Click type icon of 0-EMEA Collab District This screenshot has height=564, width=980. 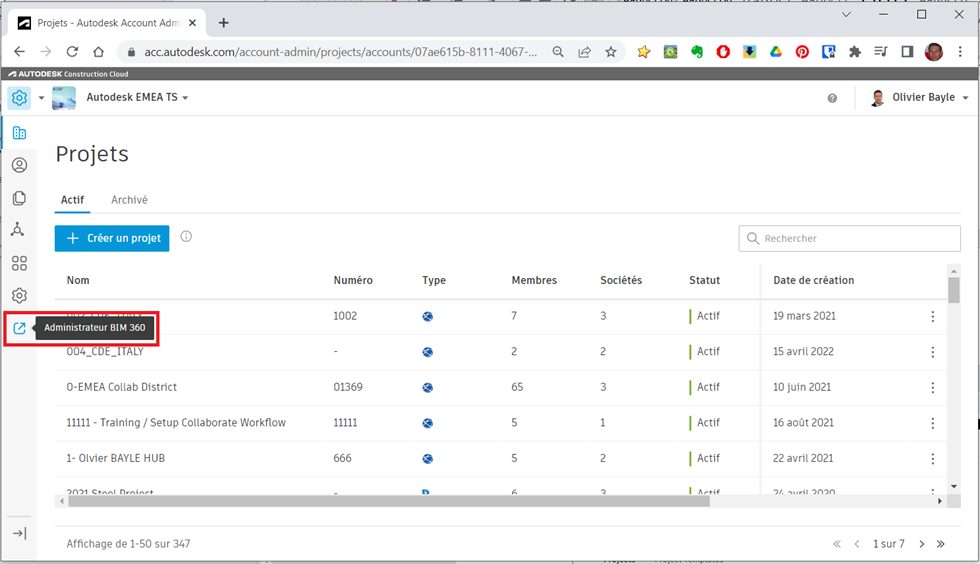click(x=428, y=388)
